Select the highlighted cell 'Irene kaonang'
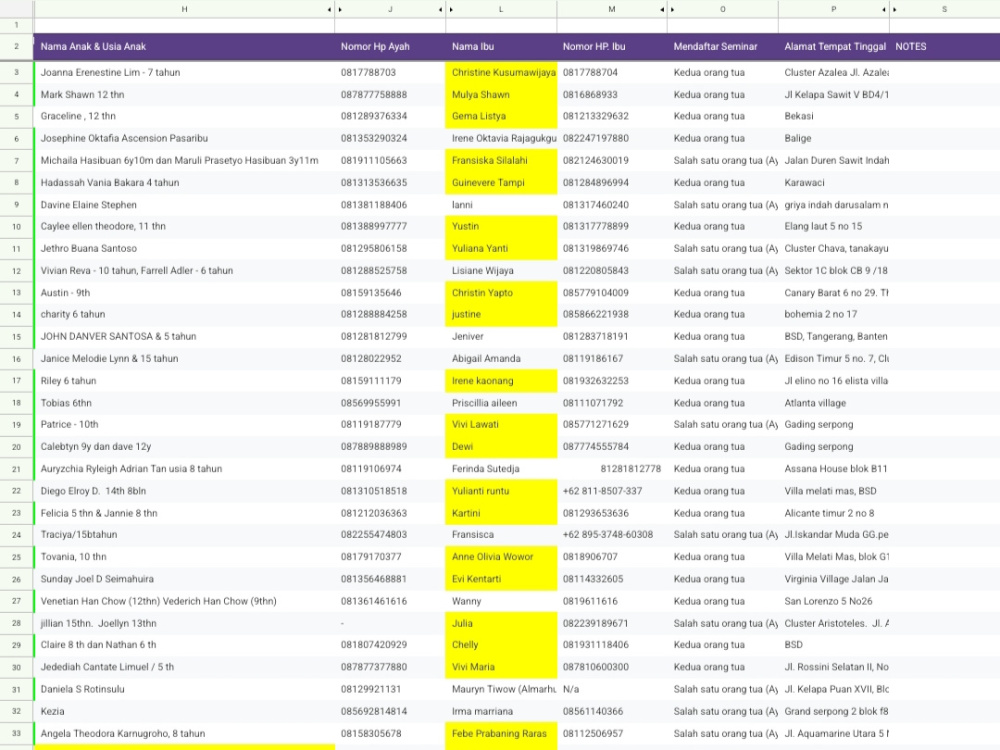 point(501,381)
